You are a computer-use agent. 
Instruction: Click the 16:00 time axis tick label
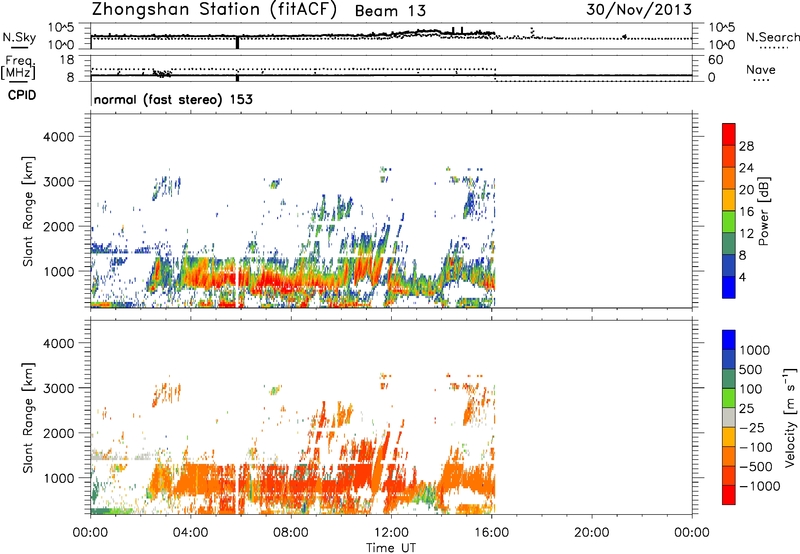pyautogui.click(x=491, y=533)
